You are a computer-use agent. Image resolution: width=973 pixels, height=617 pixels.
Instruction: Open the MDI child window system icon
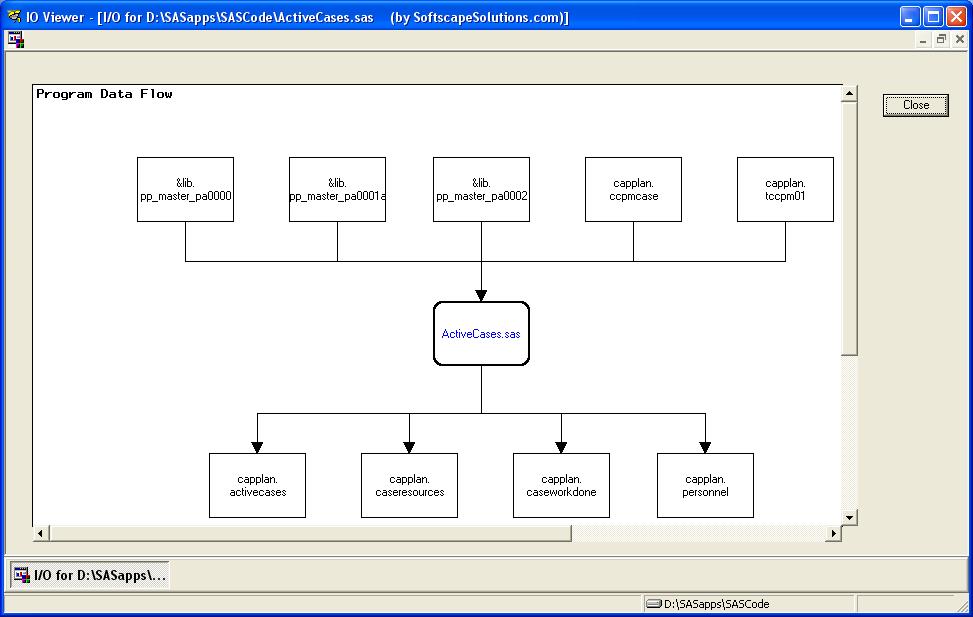(x=16, y=40)
